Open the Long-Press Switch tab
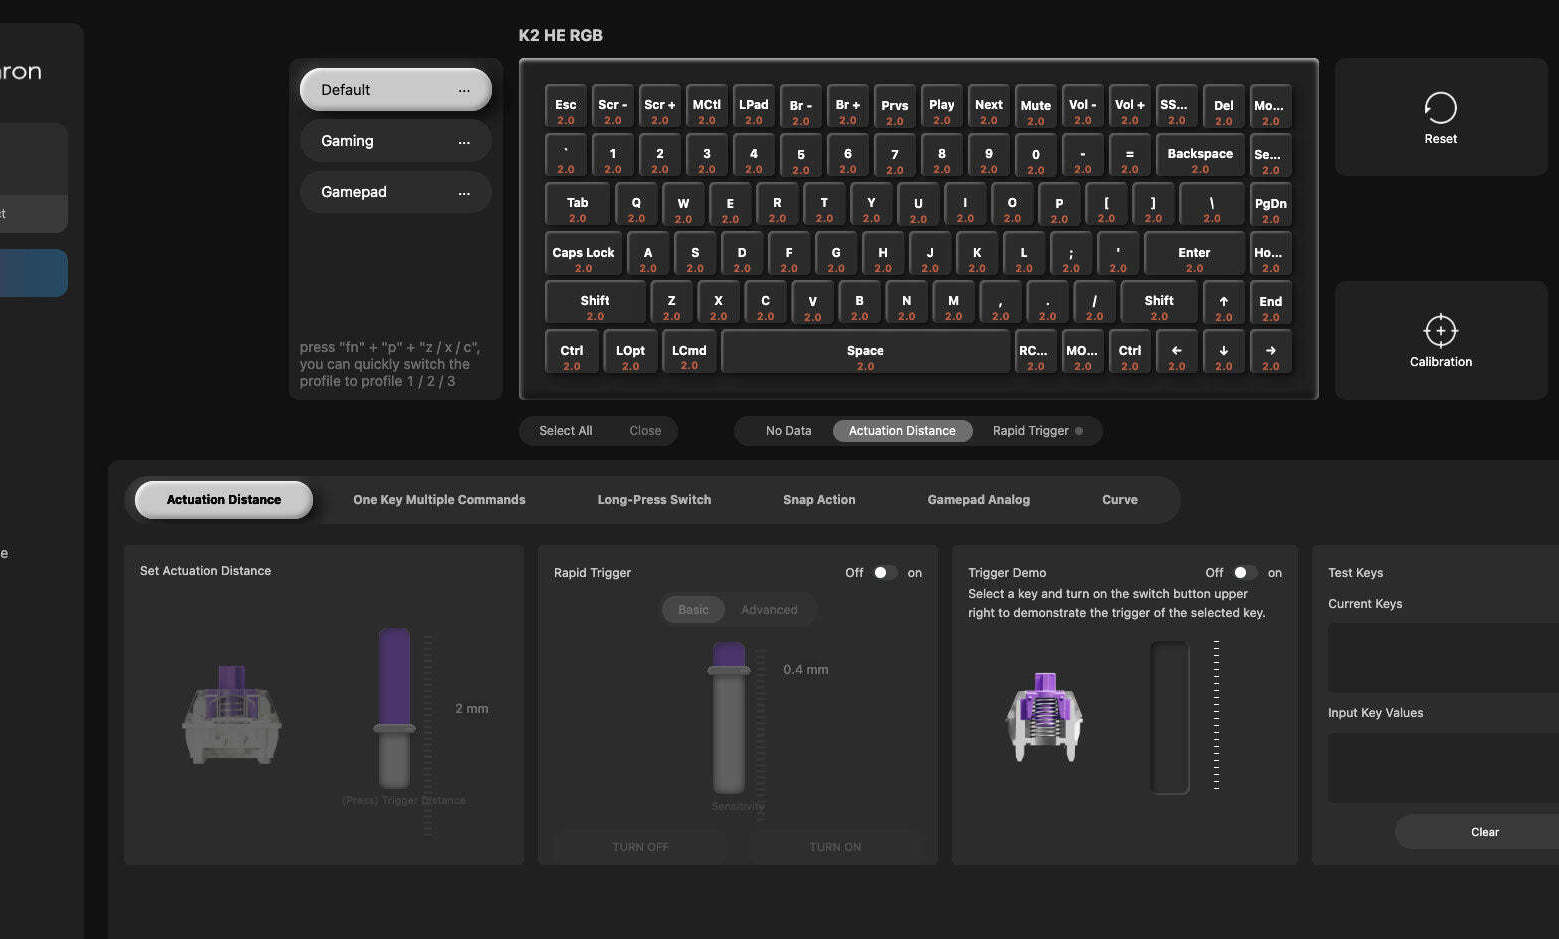 click(654, 500)
